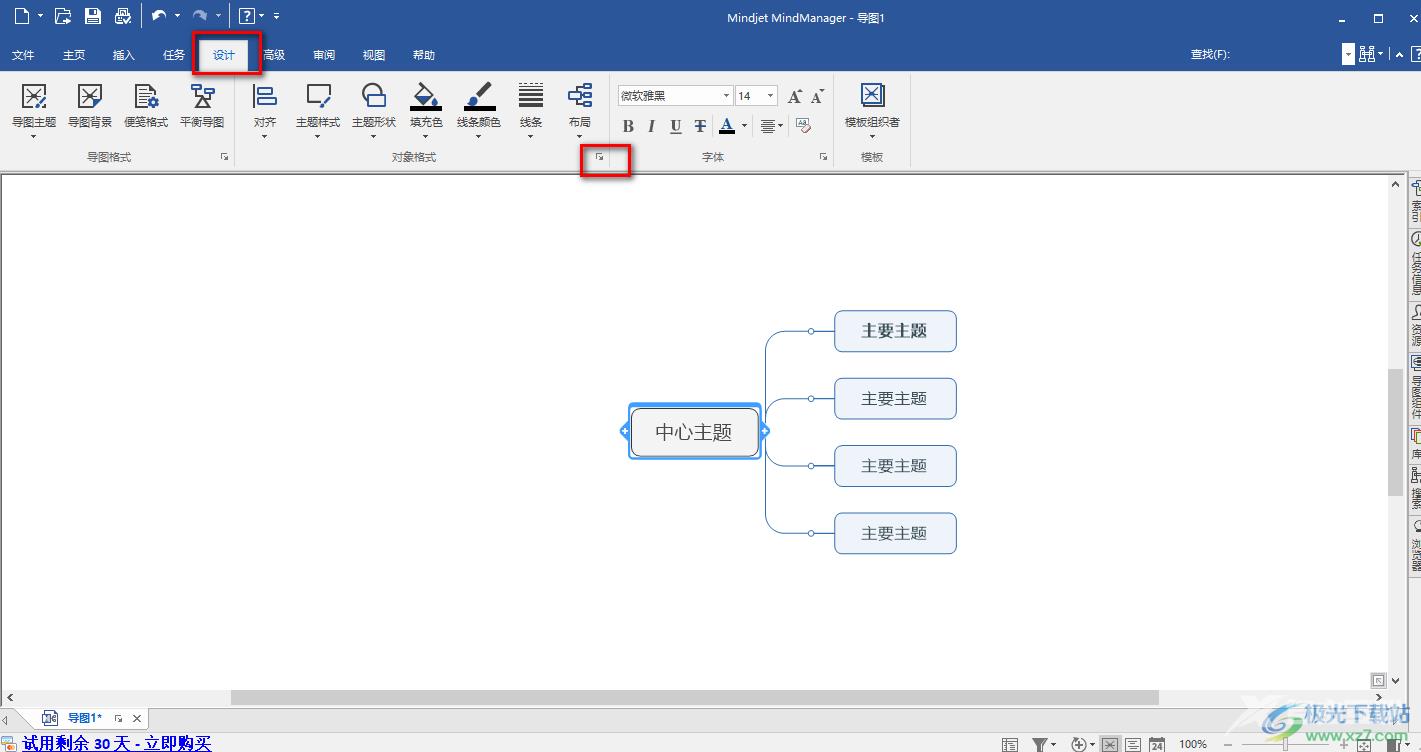The height and width of the screenshot is (752, 1421).
Task: Open the New document dropdown arrow
Action: 41,16
